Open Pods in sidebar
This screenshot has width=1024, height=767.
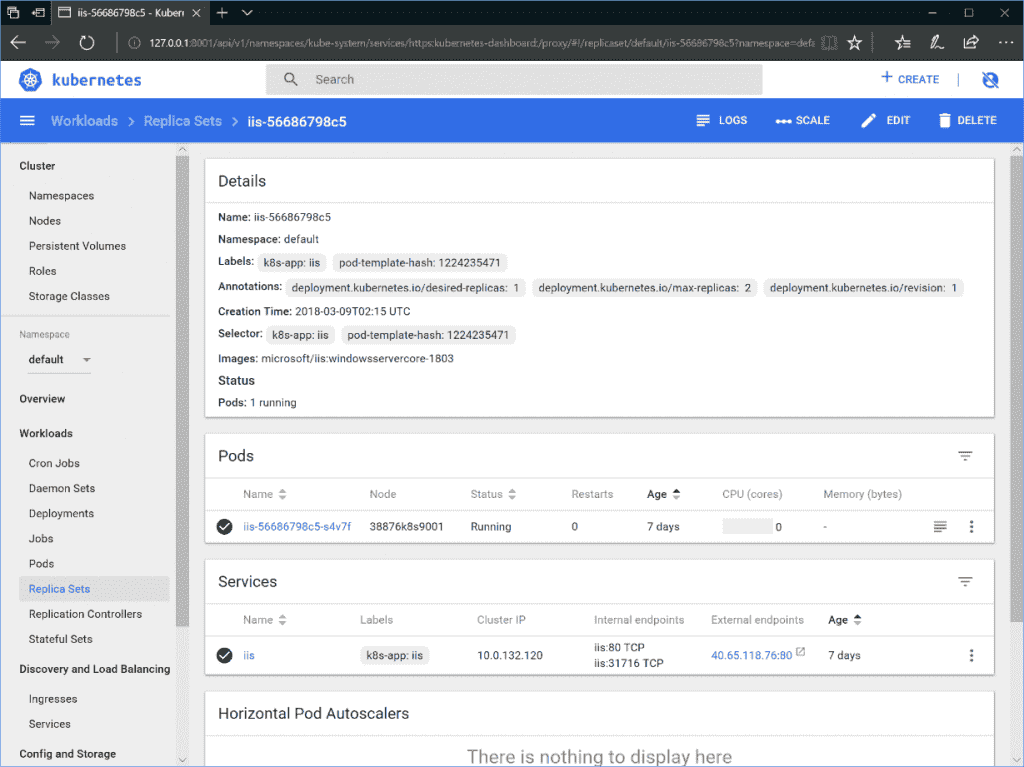point(41,564)
